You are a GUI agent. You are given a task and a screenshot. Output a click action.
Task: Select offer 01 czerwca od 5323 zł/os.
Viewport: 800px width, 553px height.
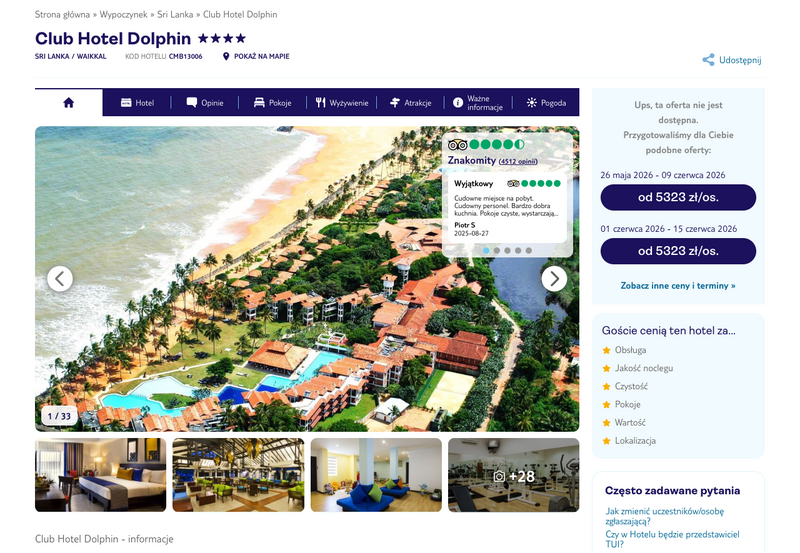678,251
